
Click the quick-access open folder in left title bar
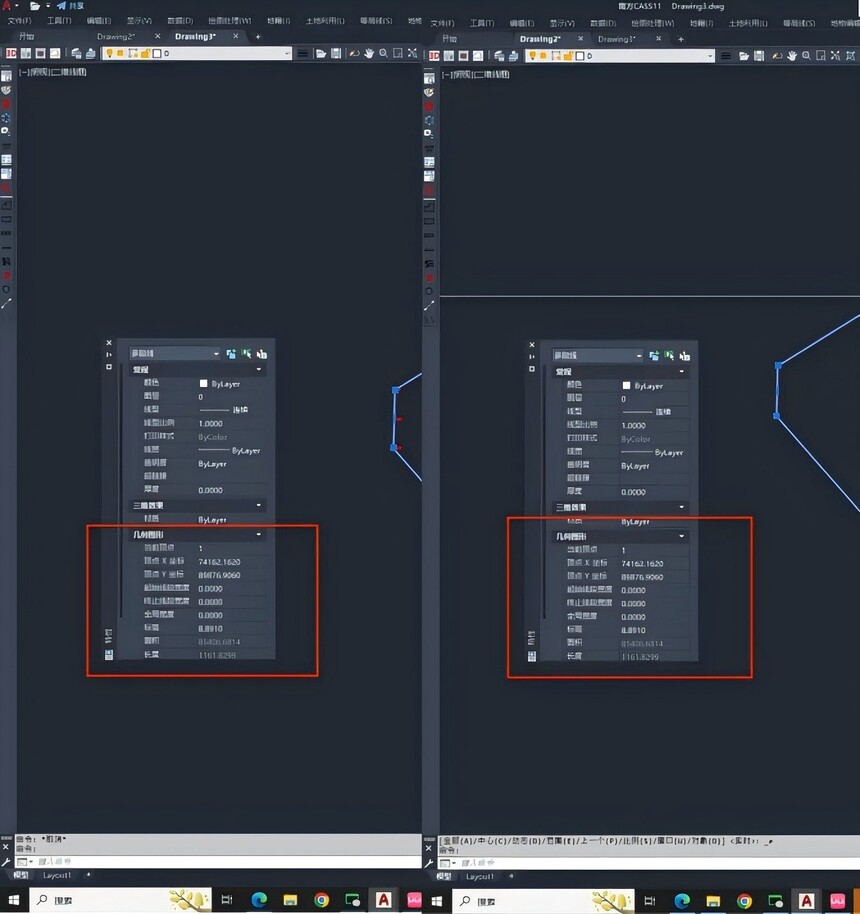pos(35,6)
